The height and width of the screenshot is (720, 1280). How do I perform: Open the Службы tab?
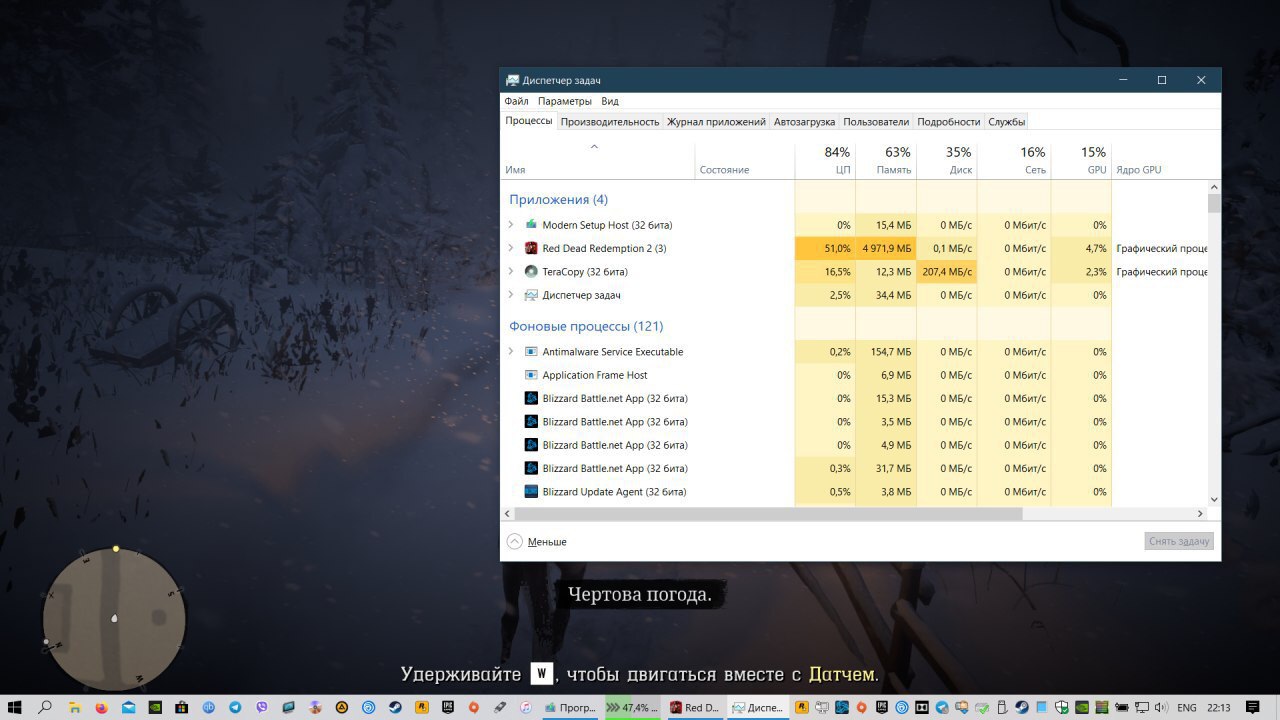coord(1006,121)
